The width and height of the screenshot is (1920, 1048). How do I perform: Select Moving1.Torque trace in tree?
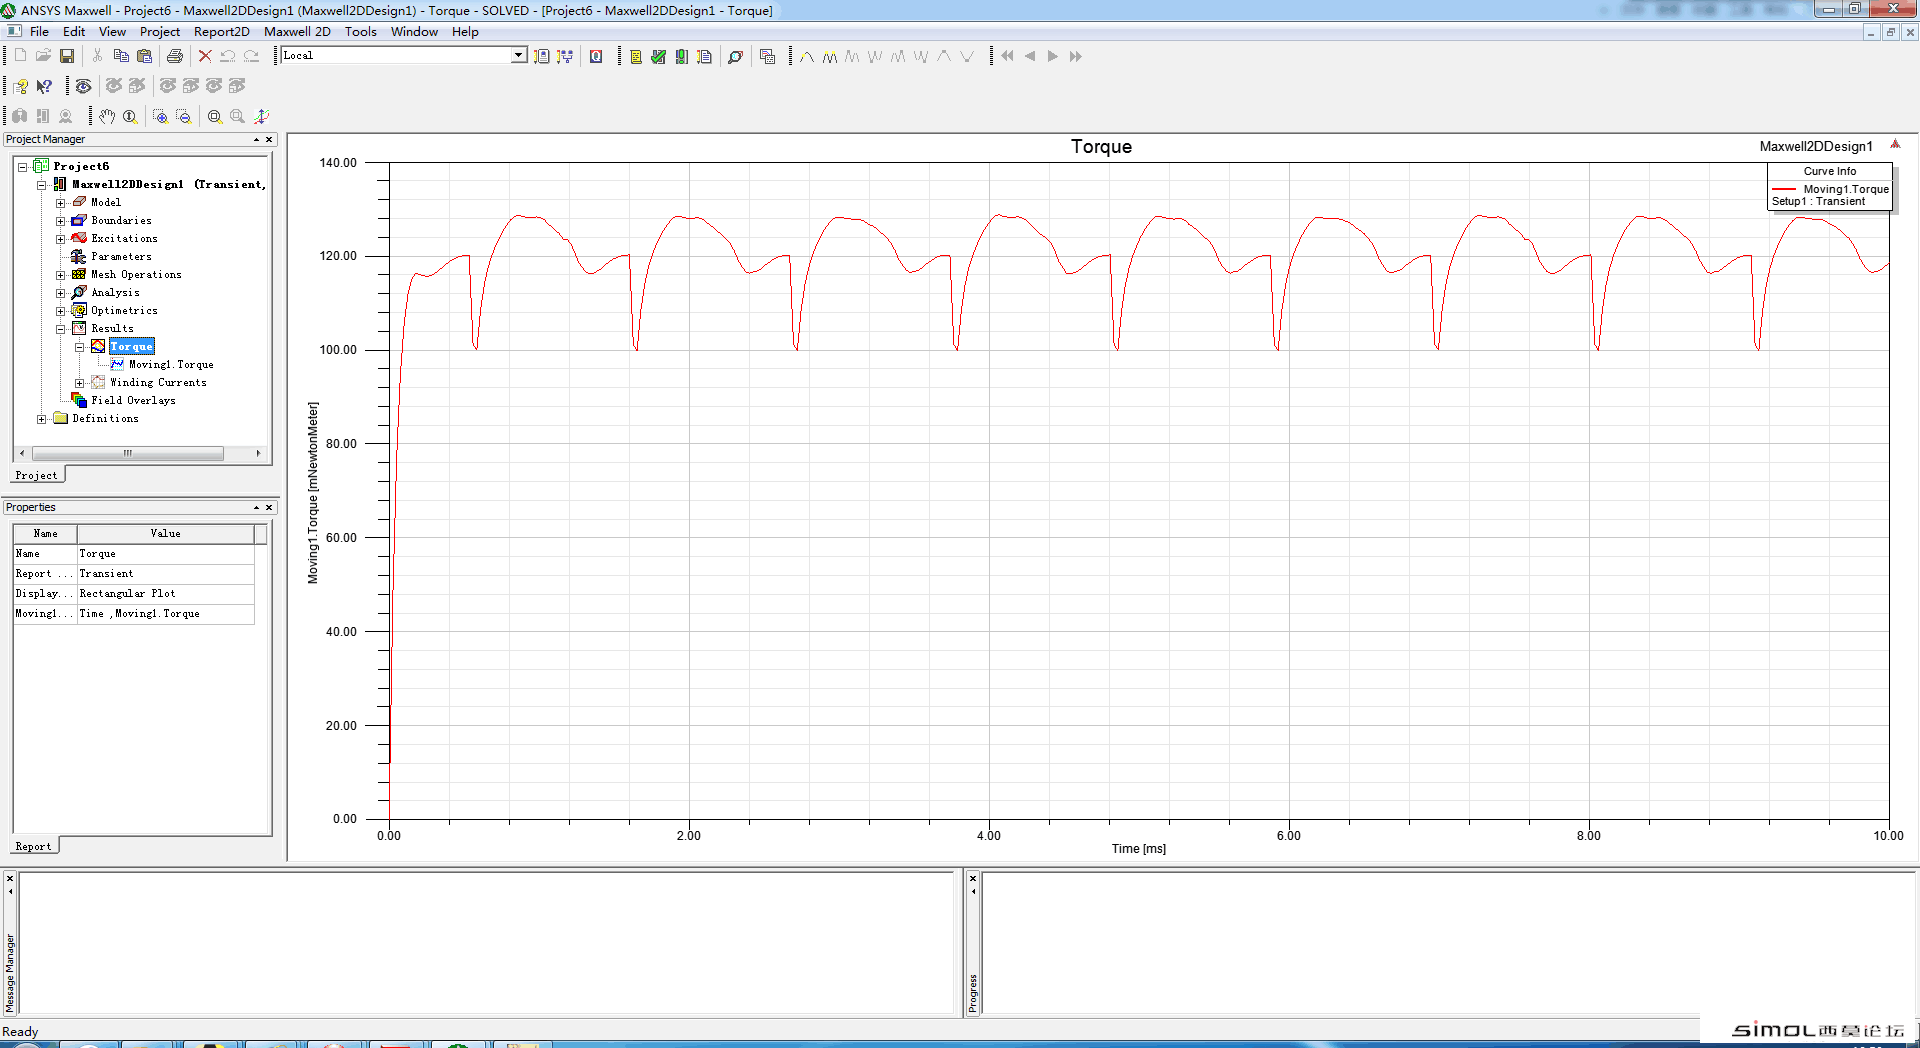171,365
